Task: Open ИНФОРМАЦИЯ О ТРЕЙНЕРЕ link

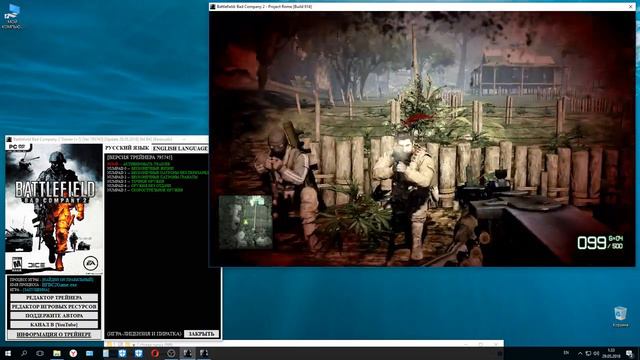Action: (54, 334)
